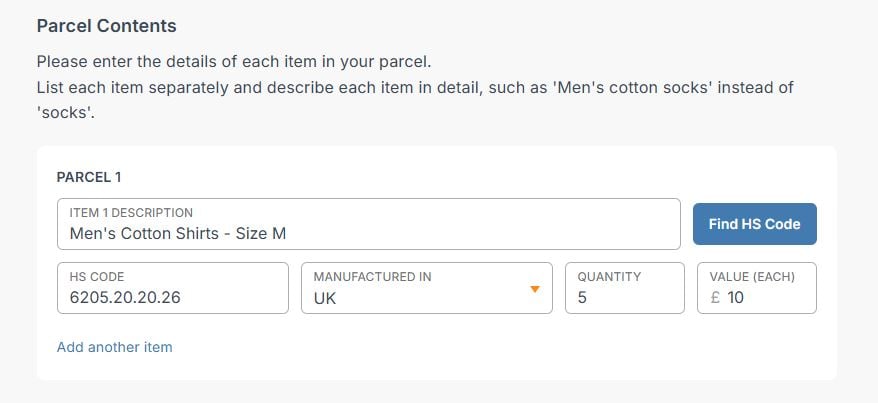Click the Add another item link
The height and width of the screenshot is (403, 878).
click(x=114, y=347)
